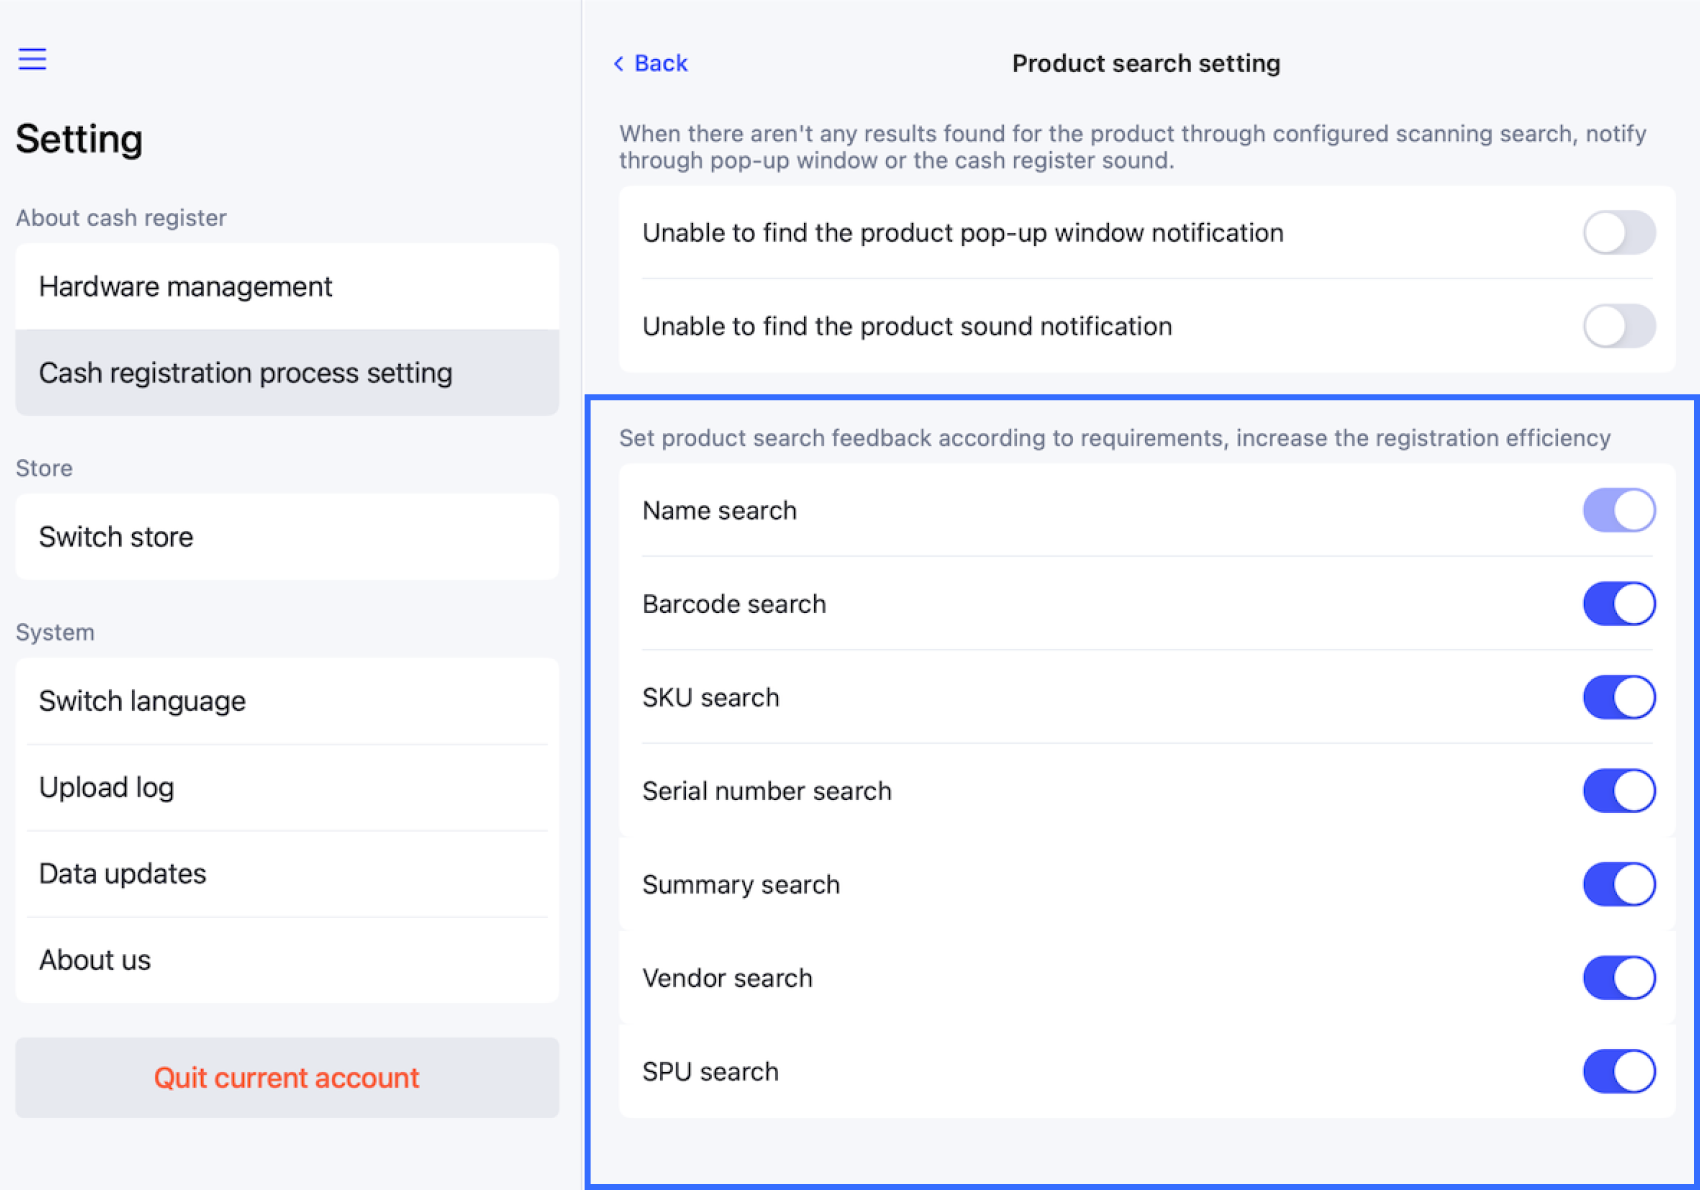Screen dimensions: 1700x1190
Task: Open Data updates entry
Action: [286, 874]
